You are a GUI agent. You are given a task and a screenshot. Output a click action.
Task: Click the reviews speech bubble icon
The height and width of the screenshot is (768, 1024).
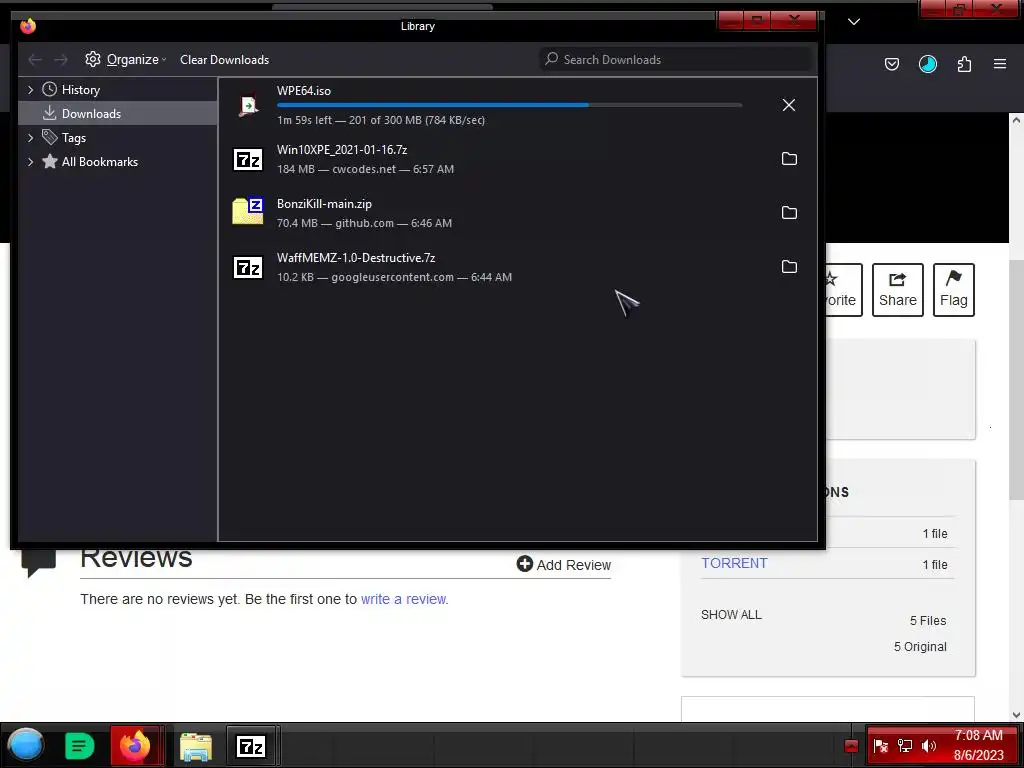pyautogui.click(x=39, y=564)
